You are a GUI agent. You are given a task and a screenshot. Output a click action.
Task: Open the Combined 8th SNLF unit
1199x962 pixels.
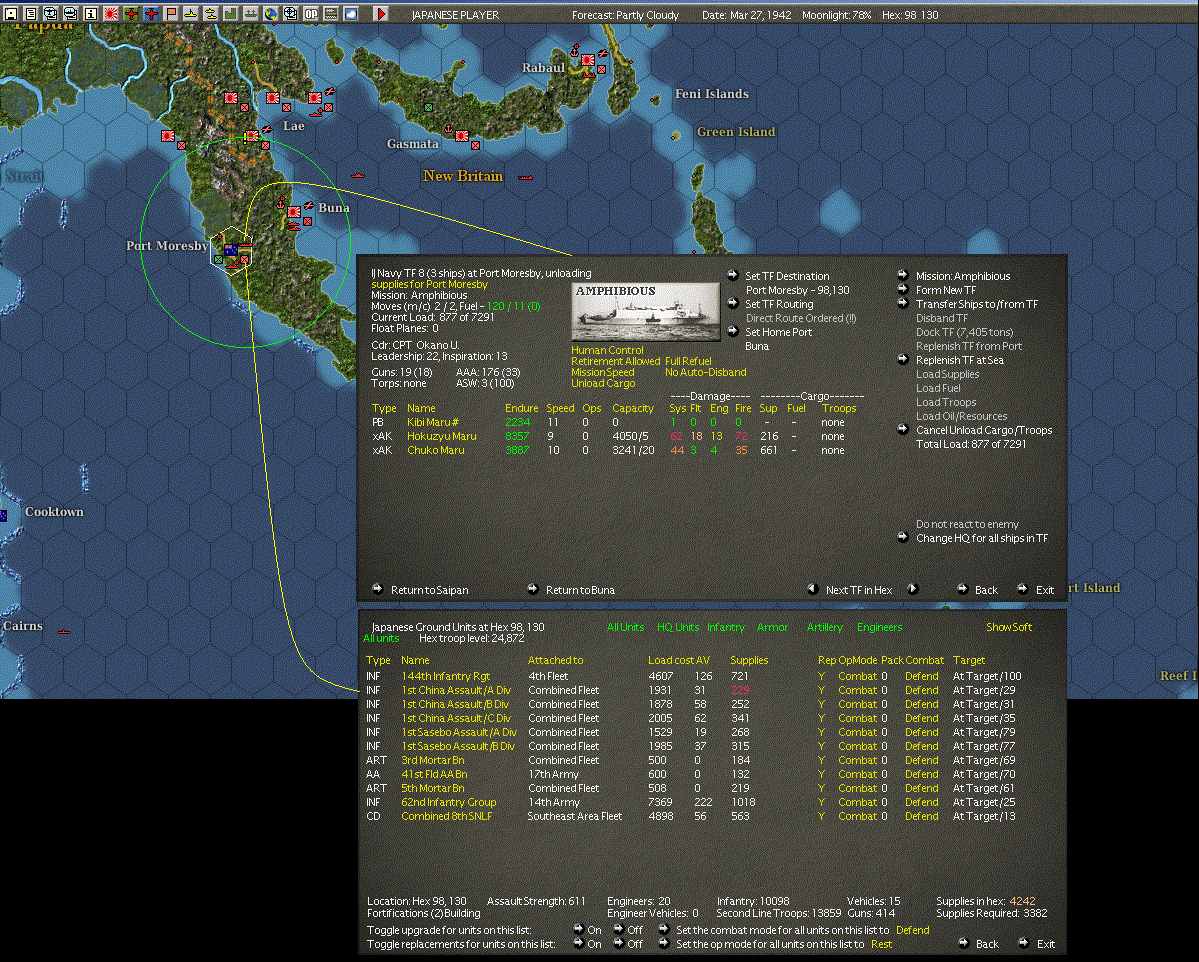447,816
